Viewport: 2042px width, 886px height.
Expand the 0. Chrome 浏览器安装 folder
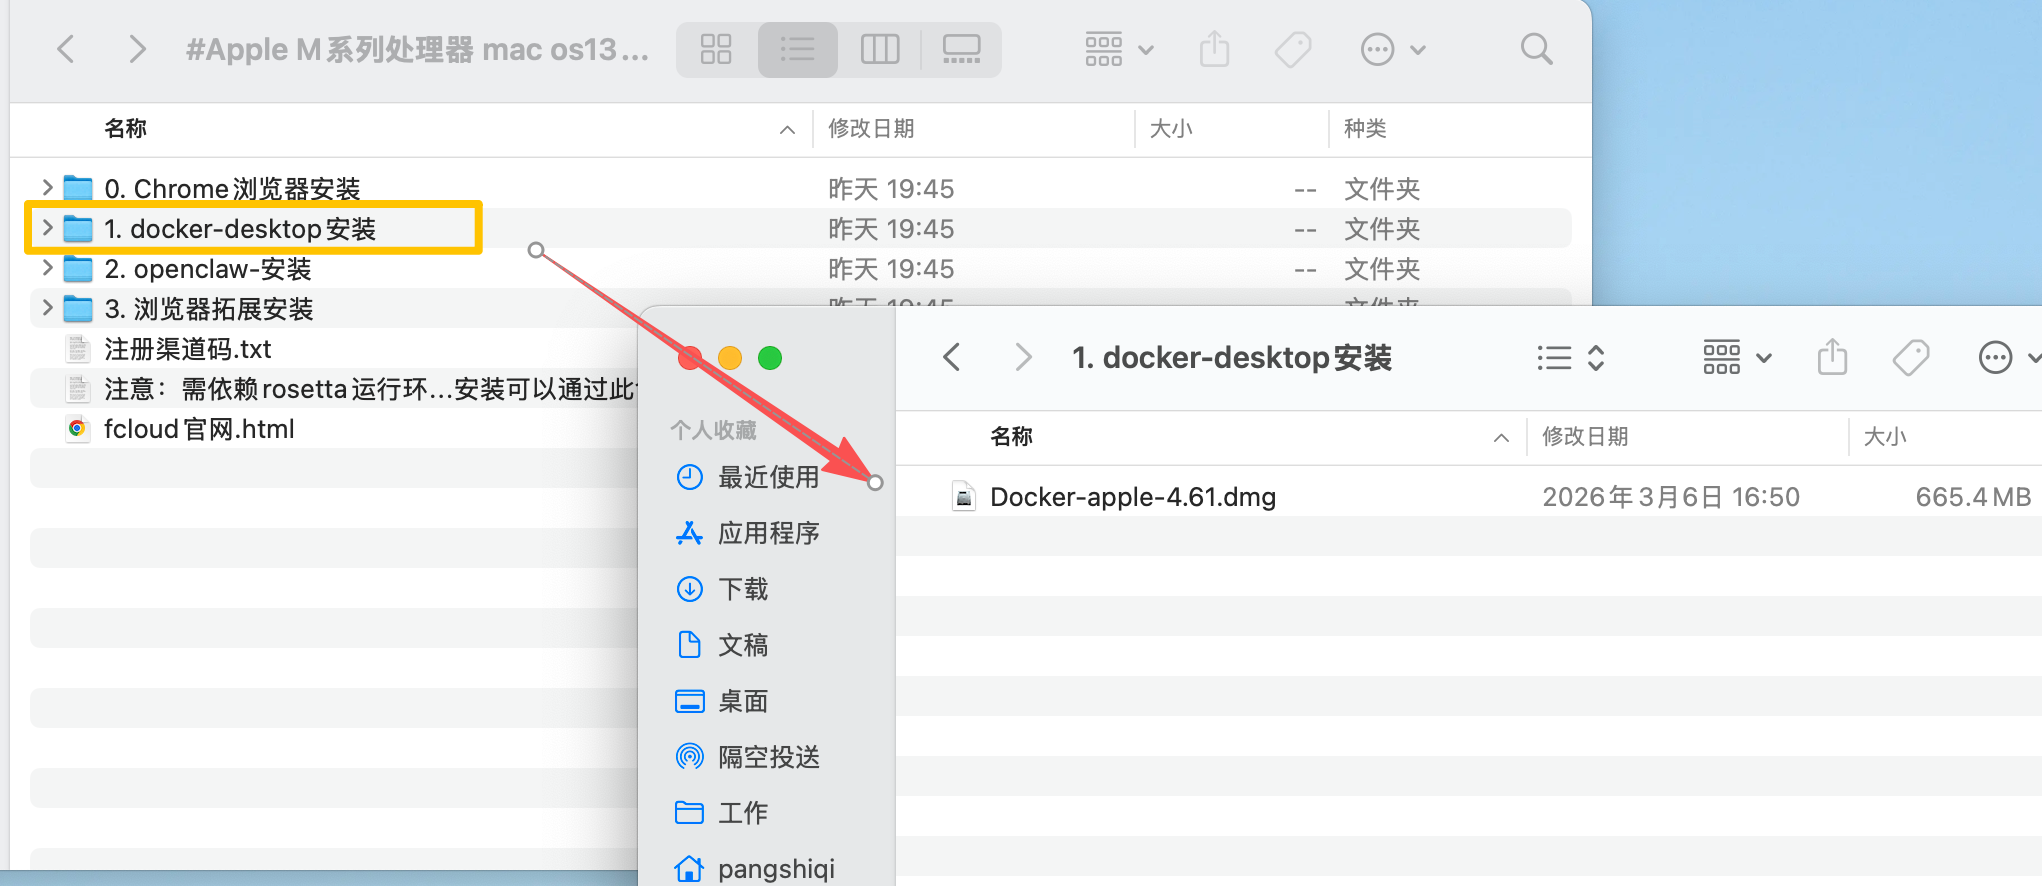coord(47,188)
